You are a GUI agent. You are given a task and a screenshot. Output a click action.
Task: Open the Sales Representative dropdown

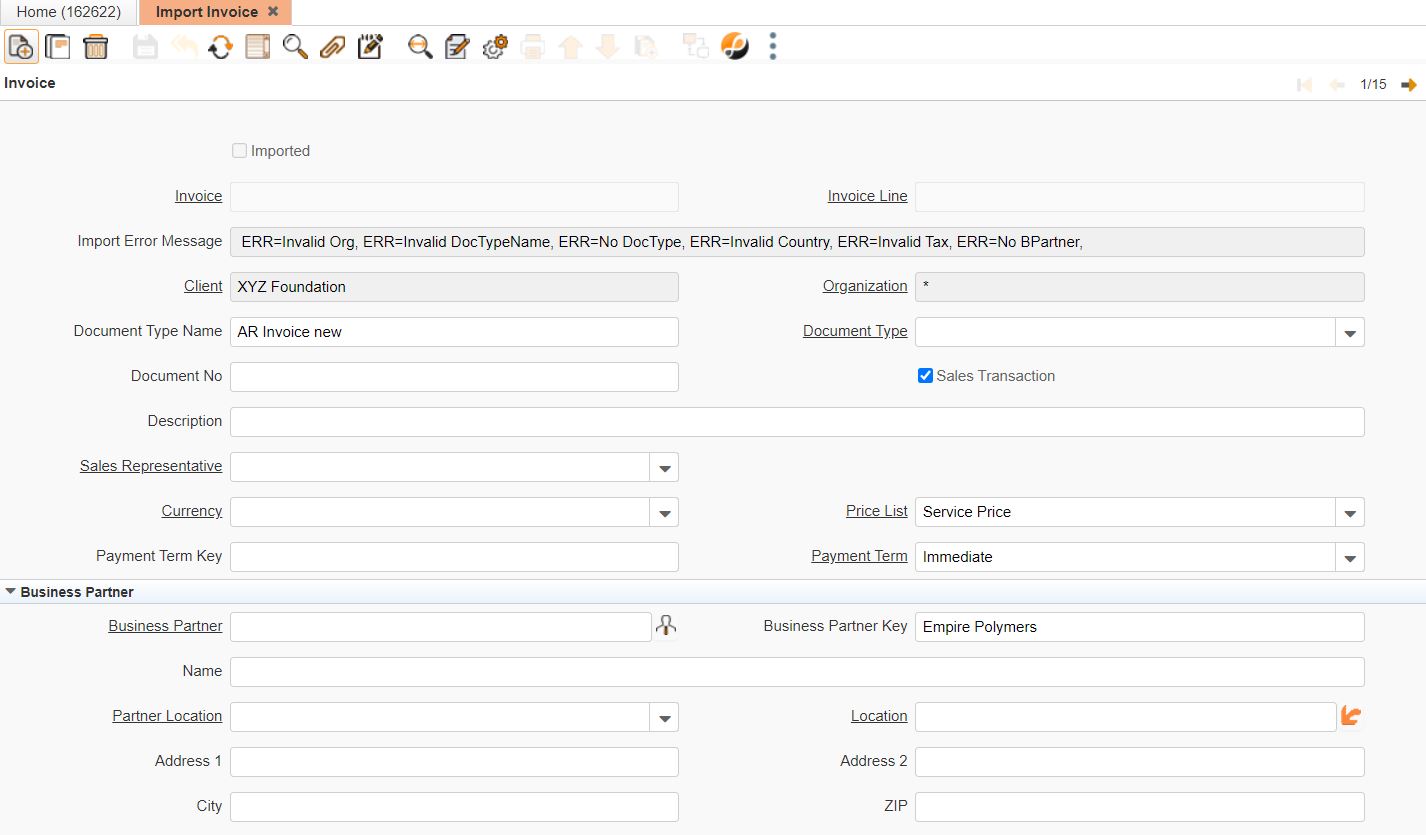click(664, 467)
